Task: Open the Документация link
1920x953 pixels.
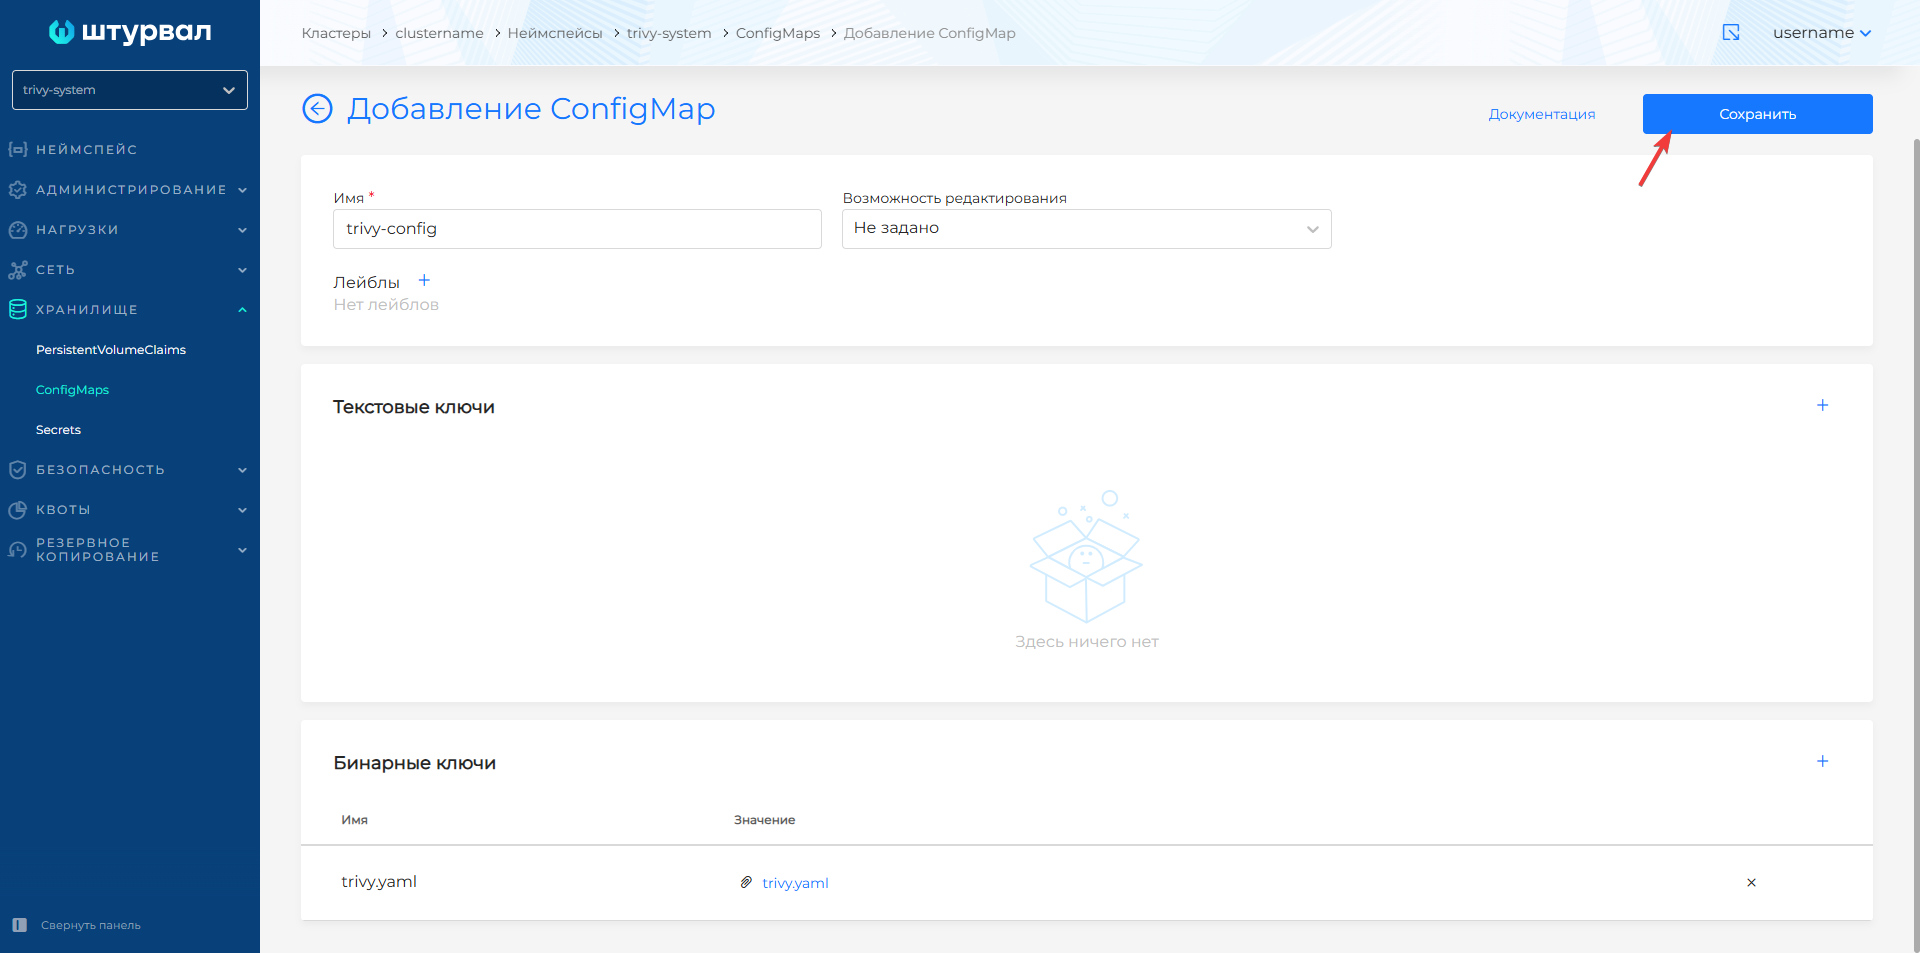Action: (1541, 113)
